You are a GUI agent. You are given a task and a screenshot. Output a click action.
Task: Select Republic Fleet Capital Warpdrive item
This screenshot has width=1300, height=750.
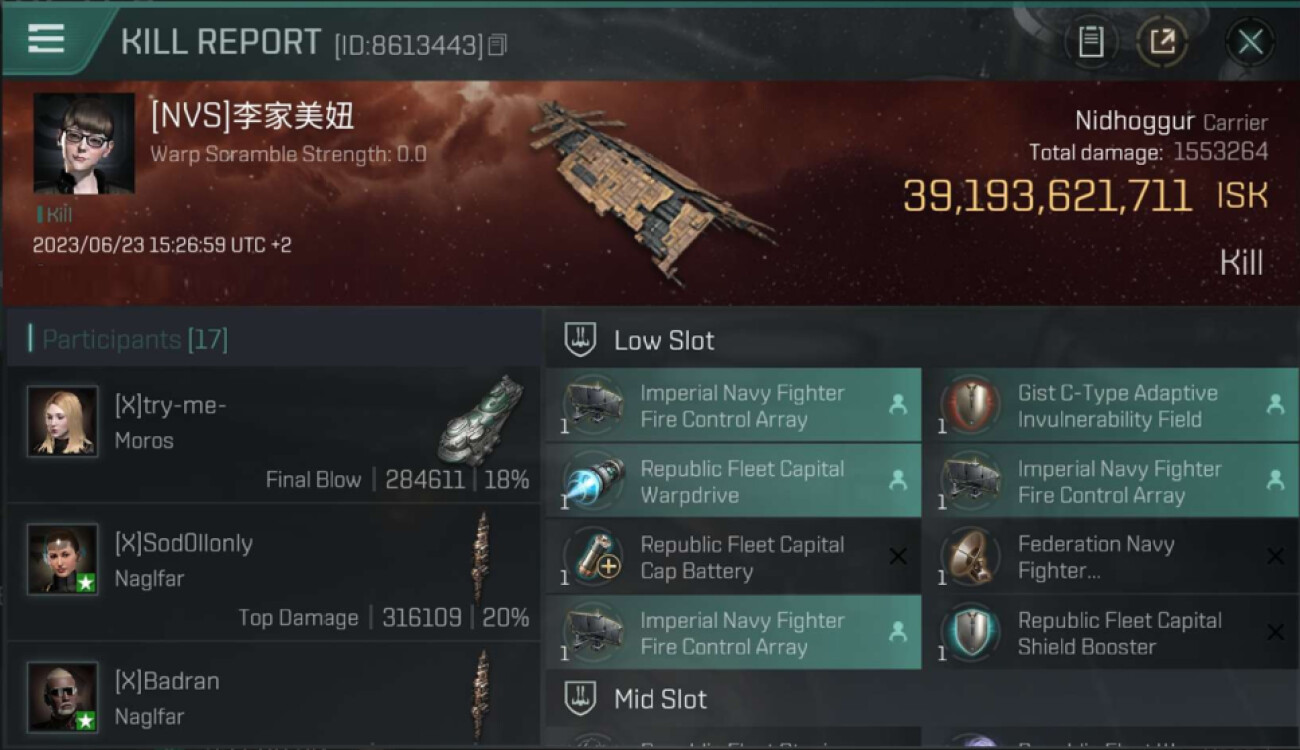click(x=733, y=481)
